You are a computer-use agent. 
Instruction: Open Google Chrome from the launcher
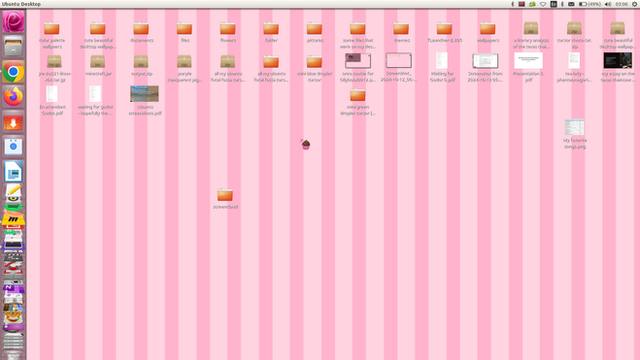(13, 72)
